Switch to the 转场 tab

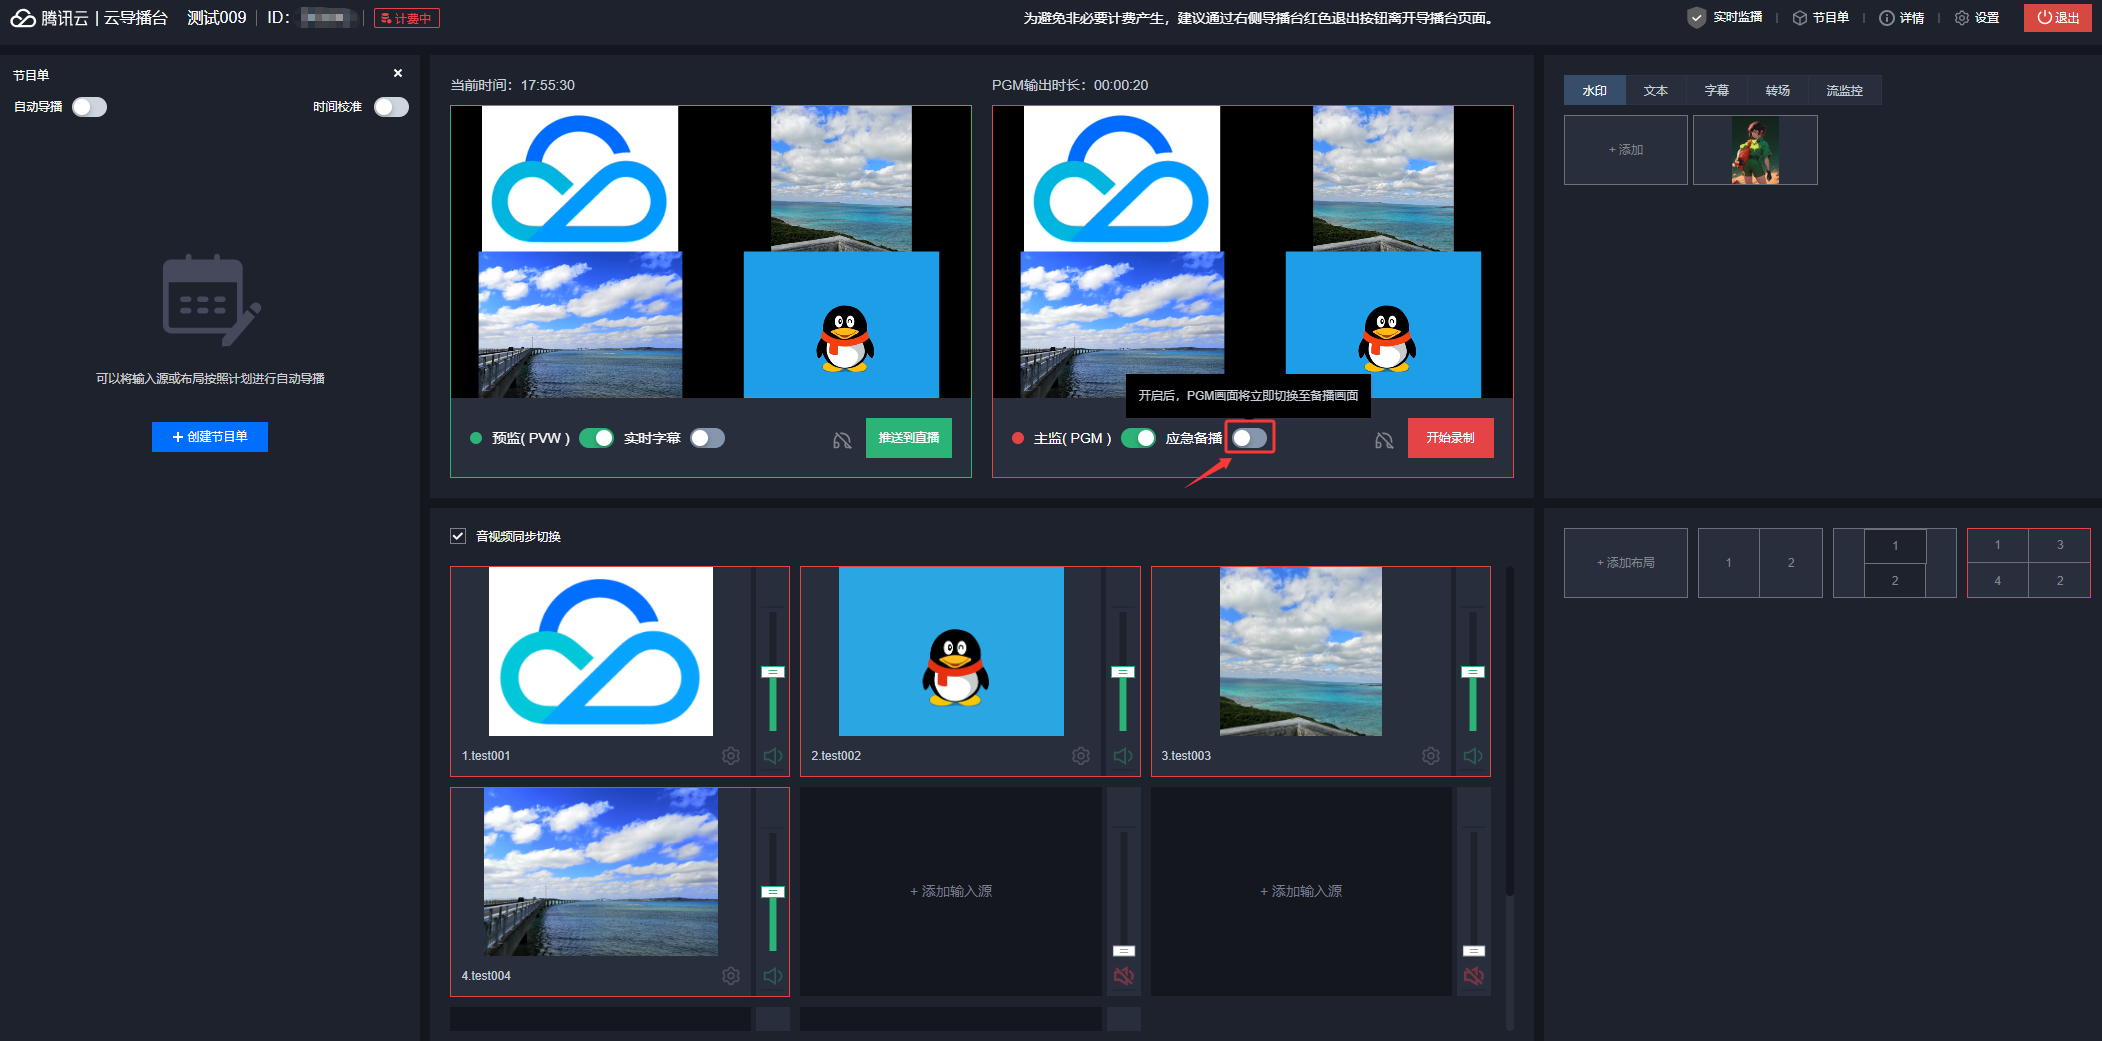tap(1777, 90)
